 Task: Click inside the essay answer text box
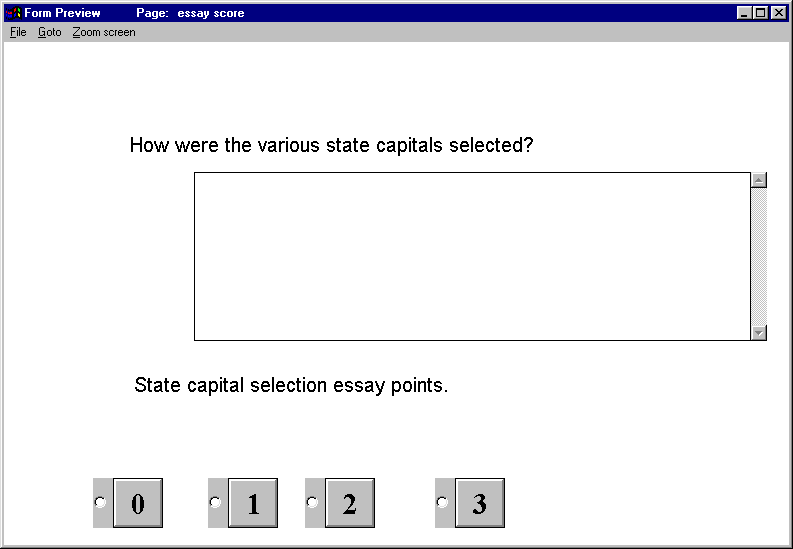click(472, 256)
